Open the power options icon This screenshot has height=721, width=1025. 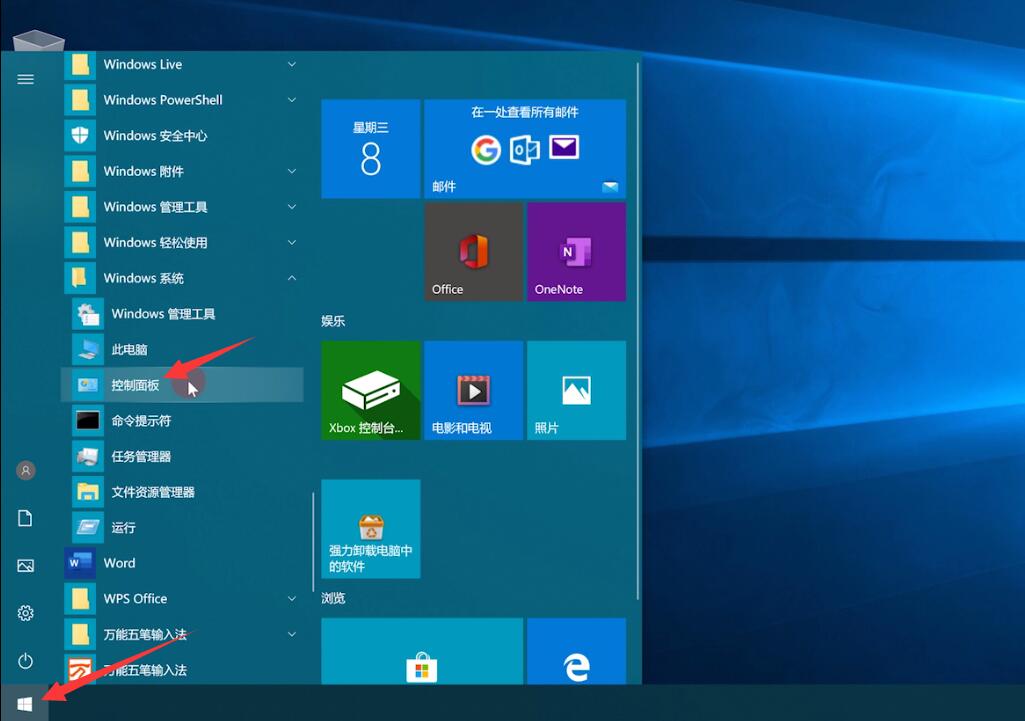25,661
